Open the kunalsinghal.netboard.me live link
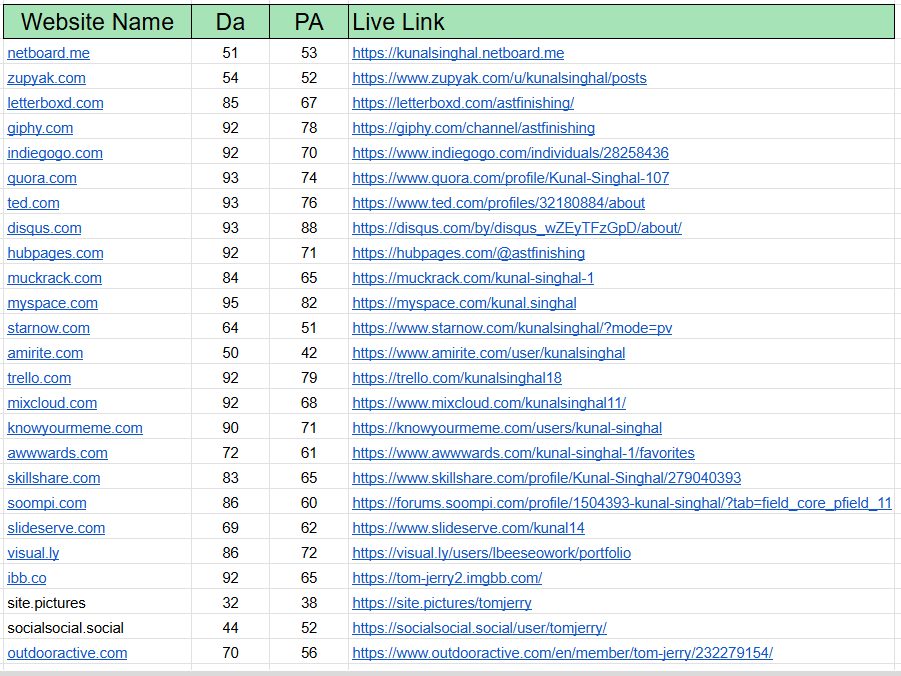The height and width of the screenshot is (676, 901). (x=458, y=53)
